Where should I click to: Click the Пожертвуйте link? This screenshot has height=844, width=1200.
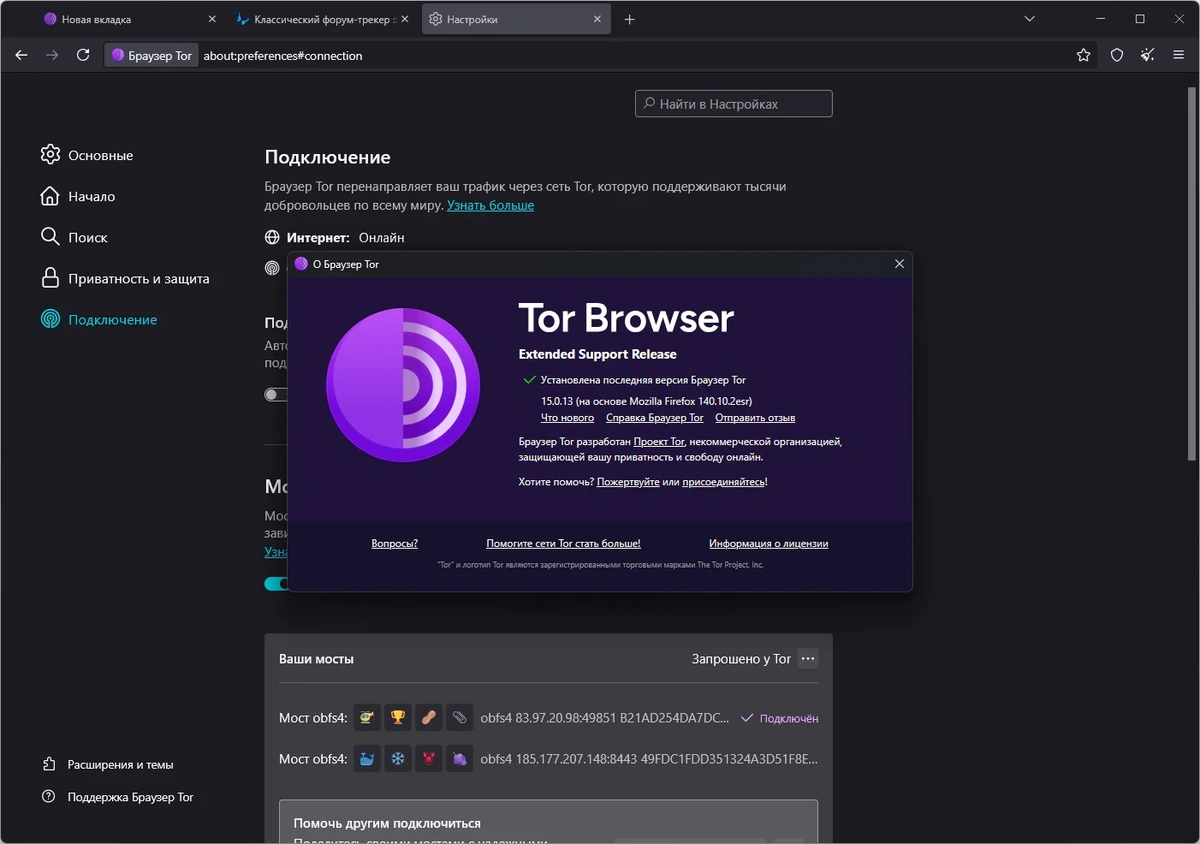pos(628,482)
